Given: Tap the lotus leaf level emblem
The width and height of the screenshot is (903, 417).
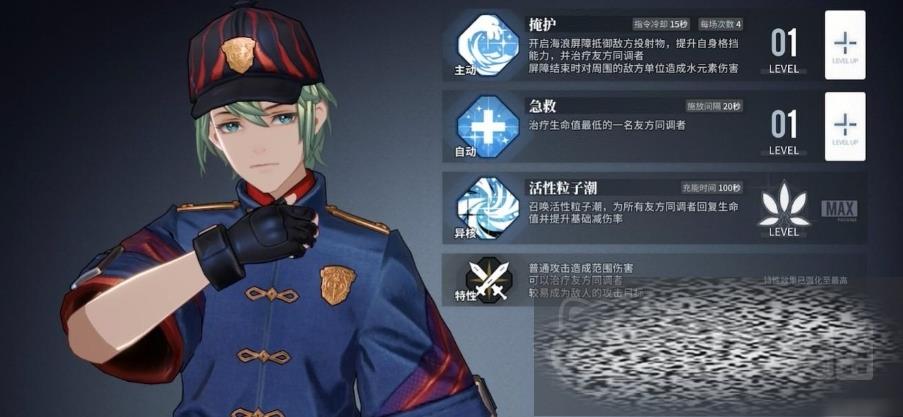Looking at the screenshot, I should tap(784, 205).
